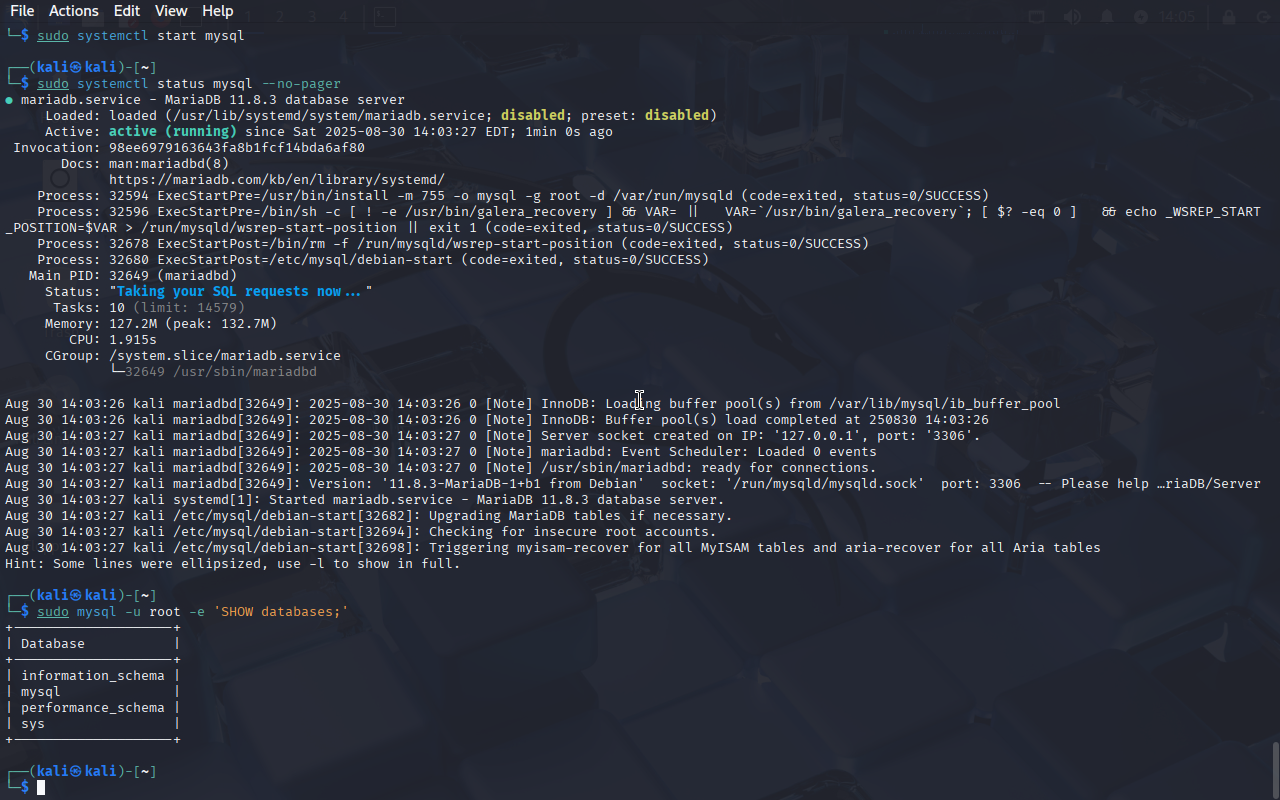The image size is (1280, 800).
Task: Click 'active (running)' status text
Action: coord(173,132)
